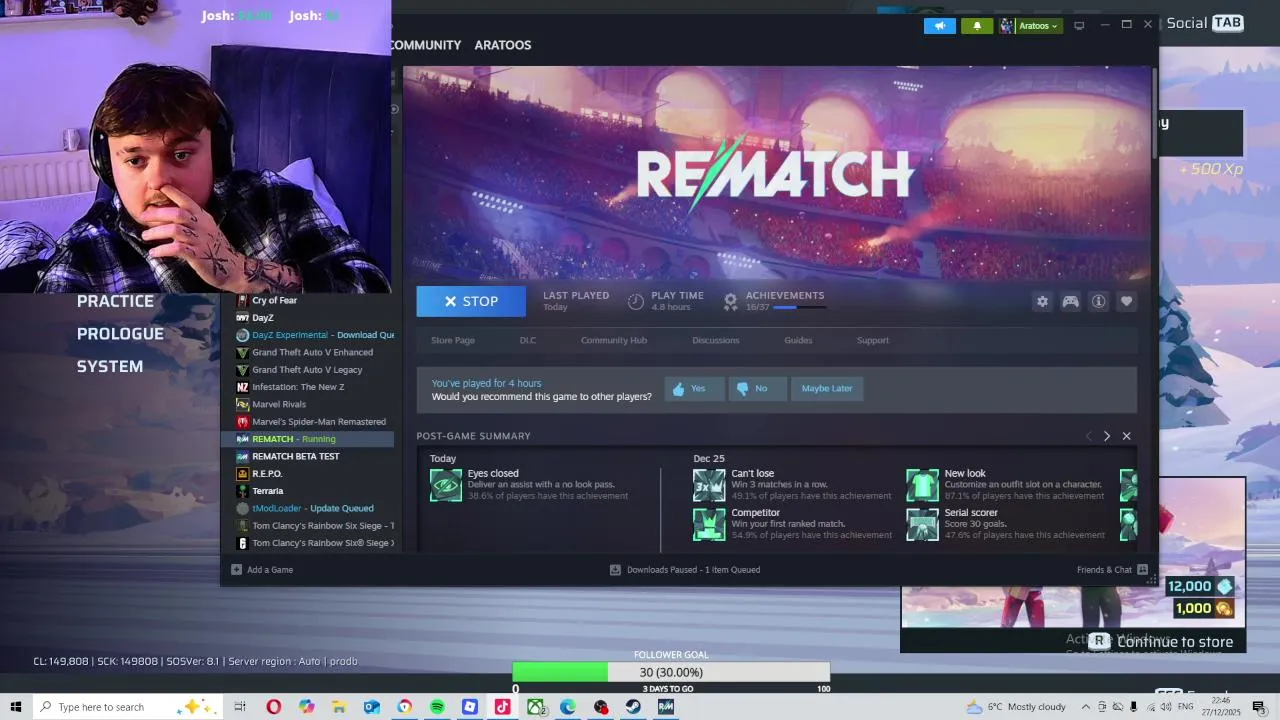The width and height of the screenshot is (1280, 720).
Task: Open REMATCH game settings gear
Action: click(1042, 301)
